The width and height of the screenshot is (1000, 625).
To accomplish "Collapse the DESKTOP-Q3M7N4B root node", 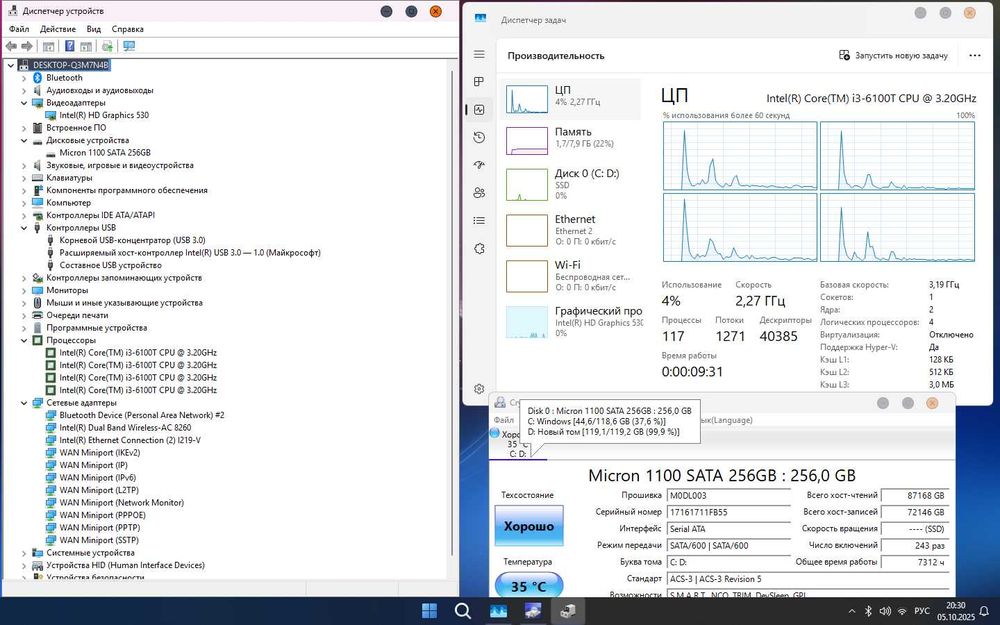I will tap(11, 65).
